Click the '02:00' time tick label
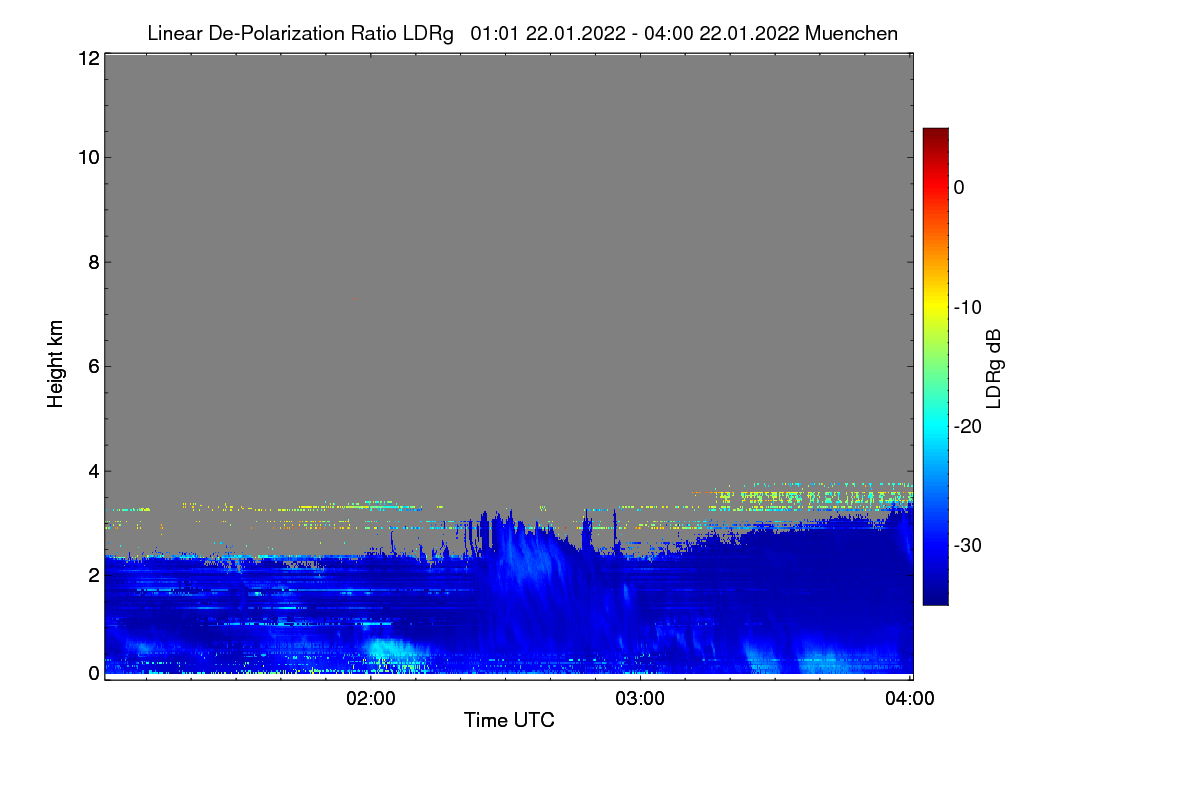This screenshot has height=800, width=1200. (x=371, y=699)
